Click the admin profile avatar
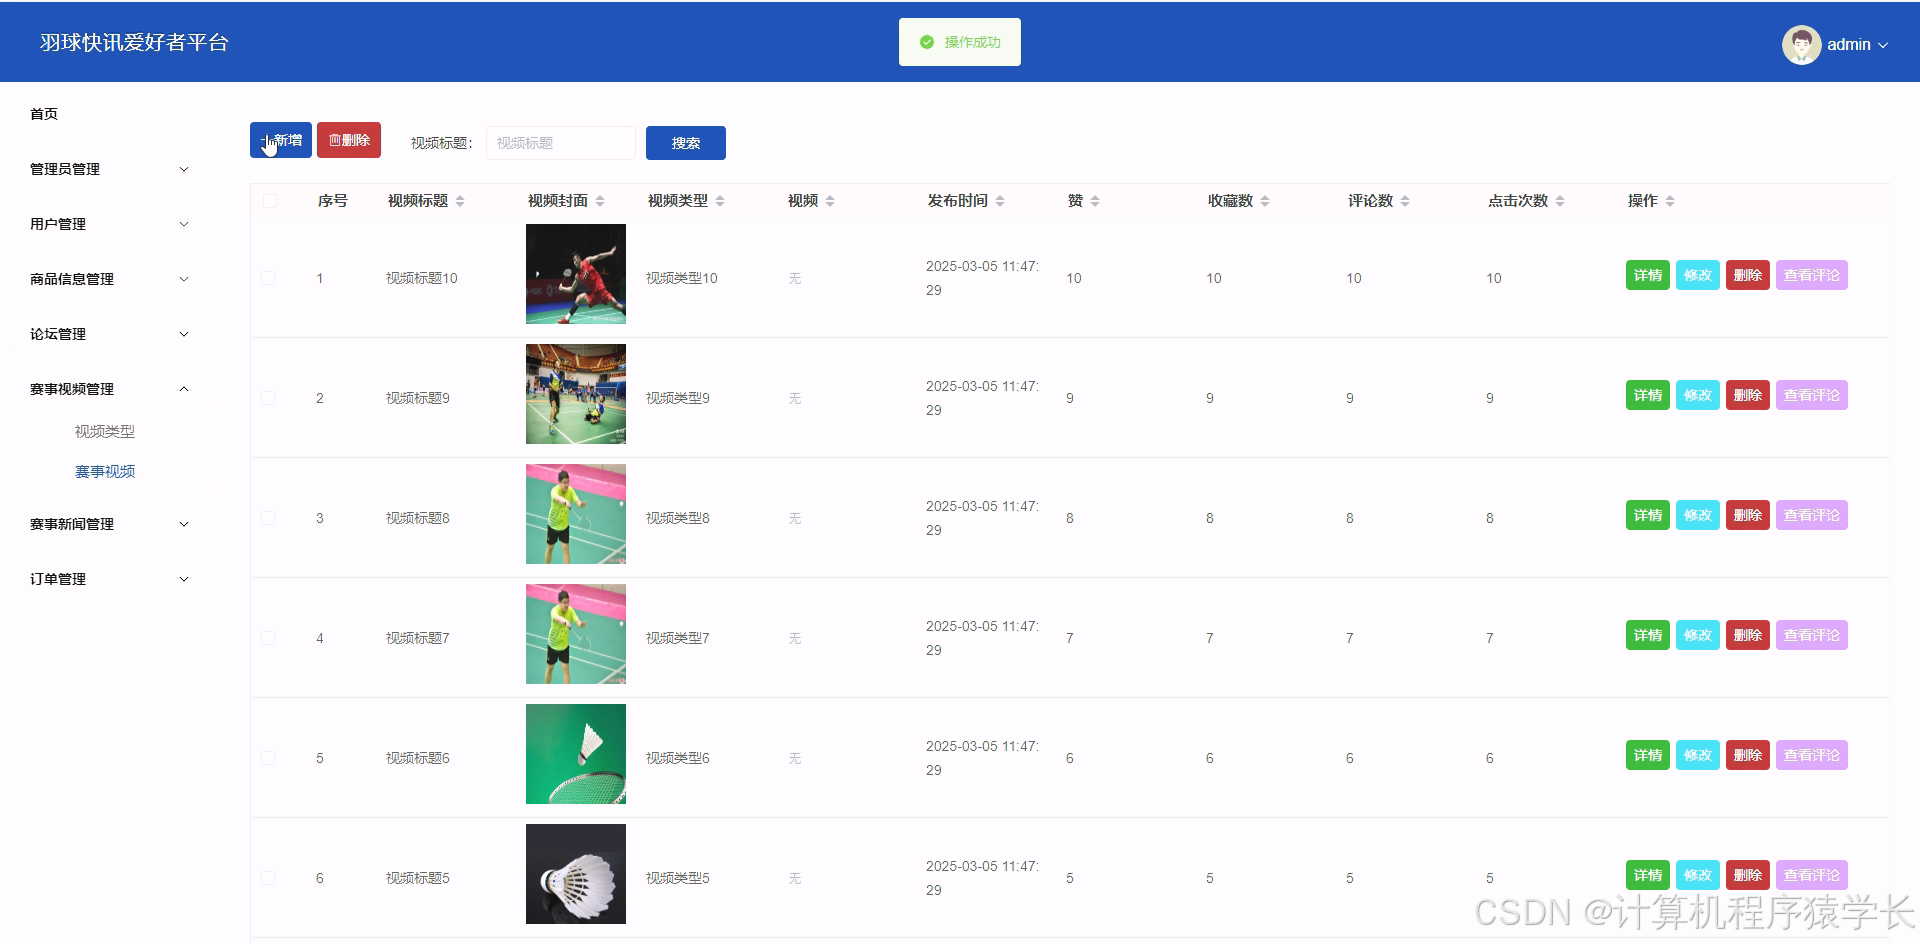The width and height of the screenshot is (1920, 944). [x=1800, y=44]
